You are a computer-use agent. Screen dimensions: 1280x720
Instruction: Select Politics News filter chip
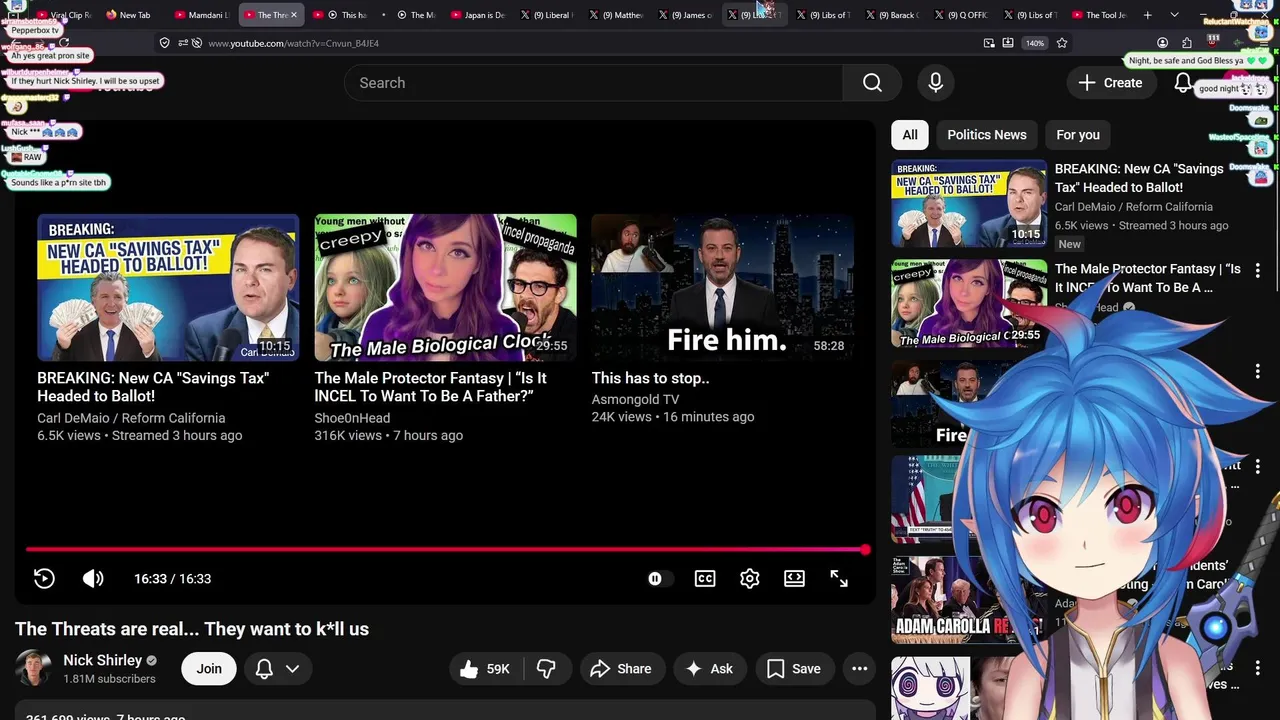pyautogui.click(x=987, y=135)
